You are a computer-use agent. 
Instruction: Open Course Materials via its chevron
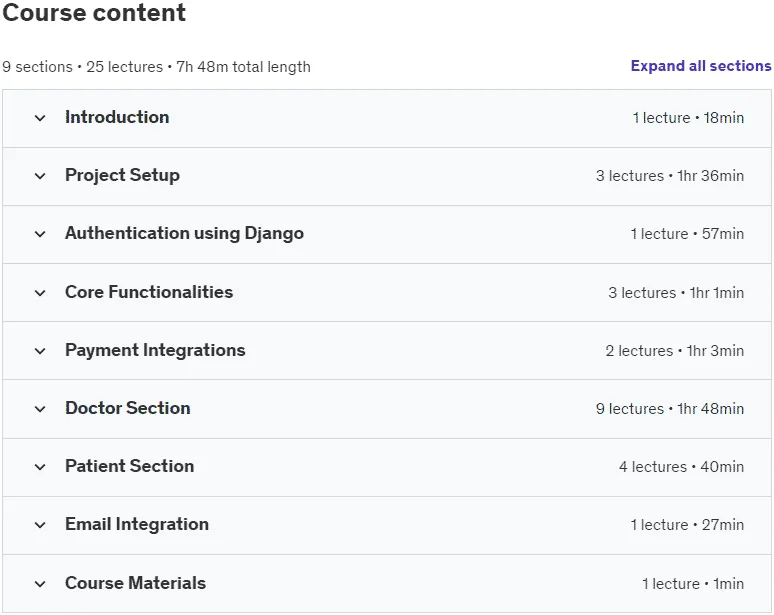40,584
